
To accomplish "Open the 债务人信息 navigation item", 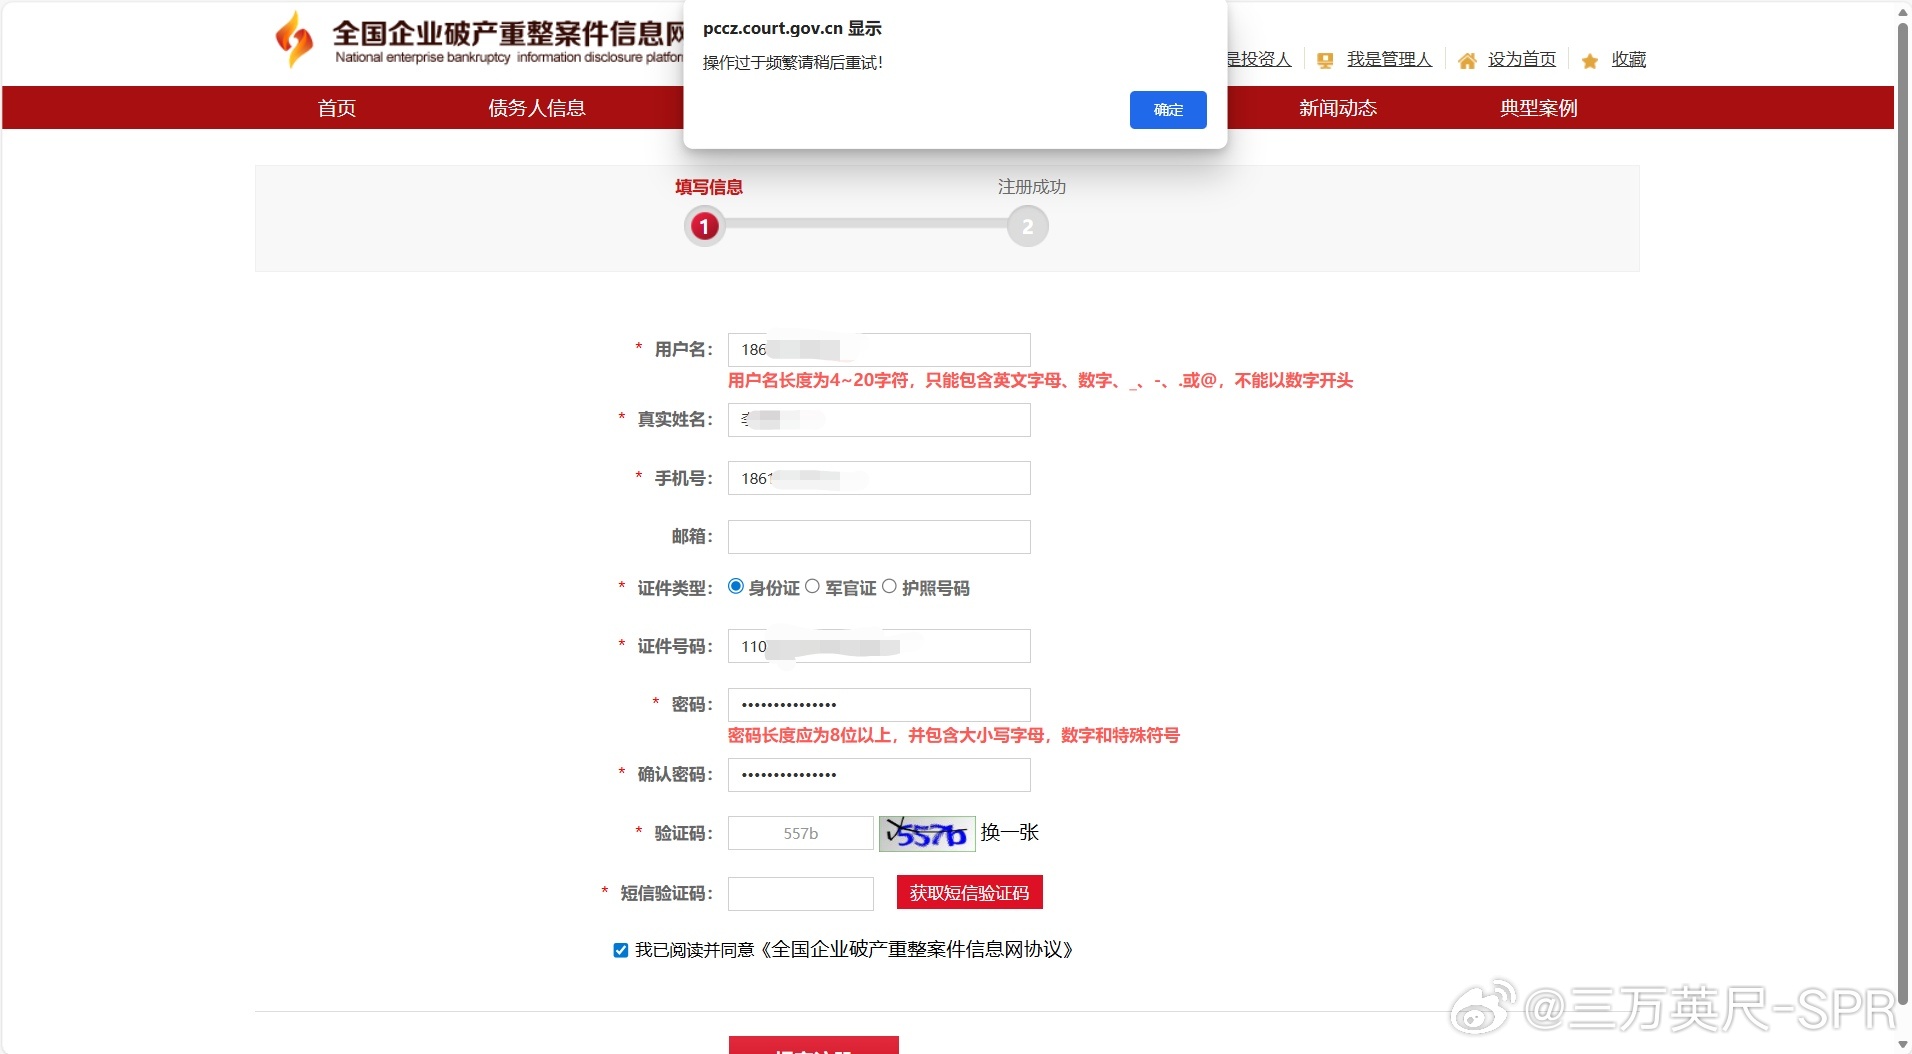I will 537,108.
